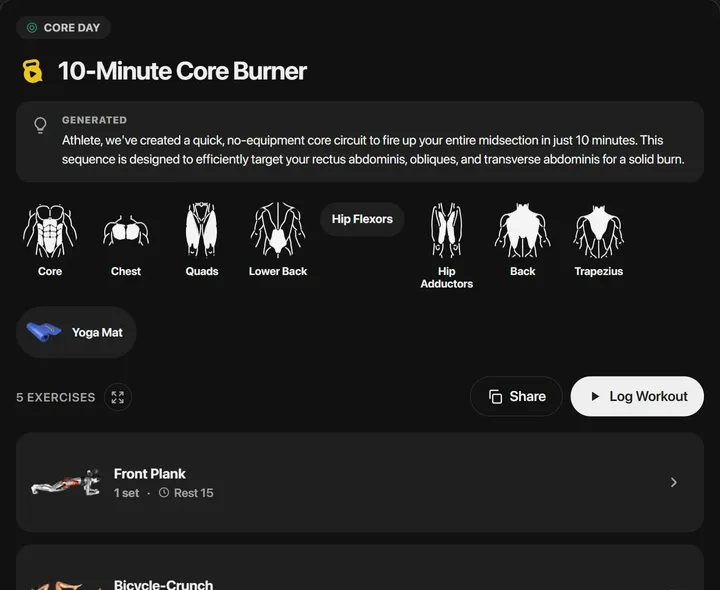Share this workout
720x590 pixels.
(x=516, y=396)
